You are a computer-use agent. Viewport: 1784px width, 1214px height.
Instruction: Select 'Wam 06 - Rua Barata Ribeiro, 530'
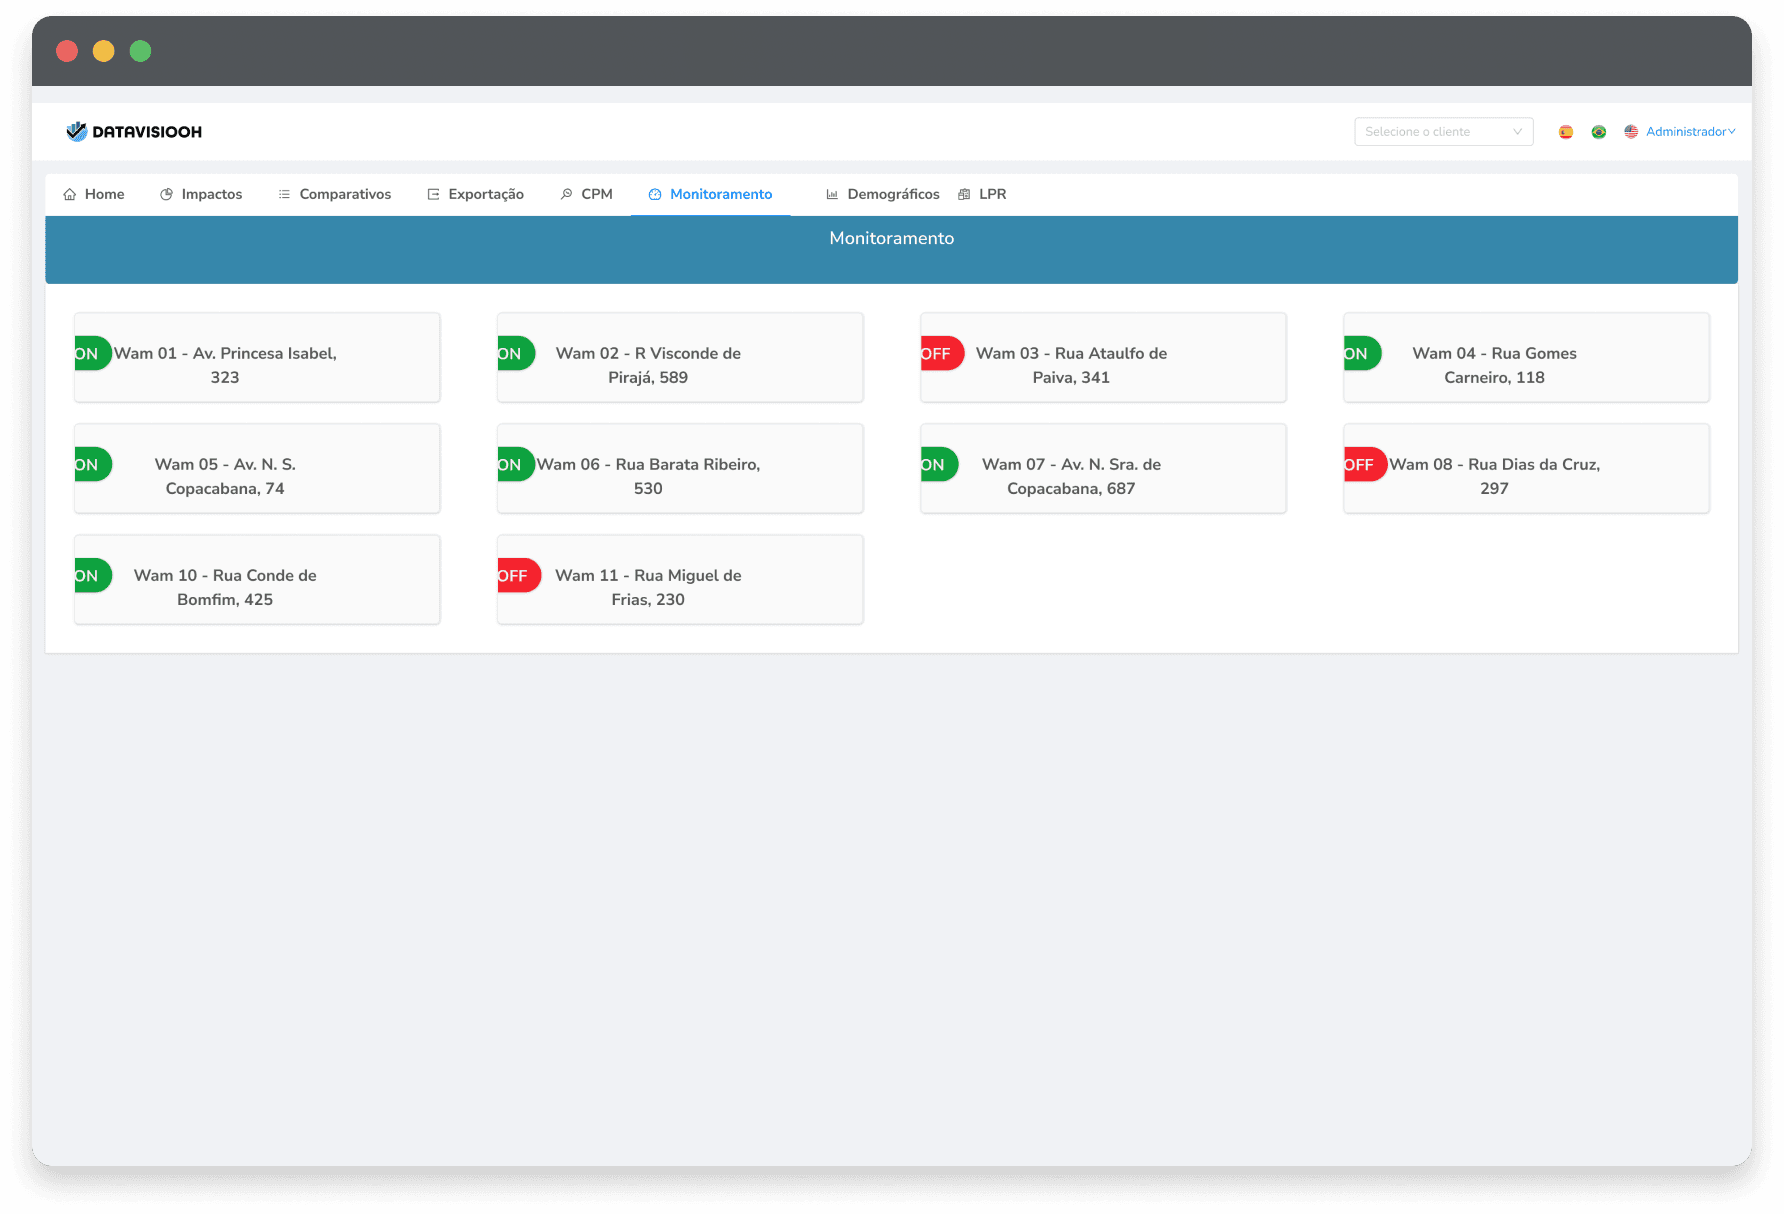[680, 469]
